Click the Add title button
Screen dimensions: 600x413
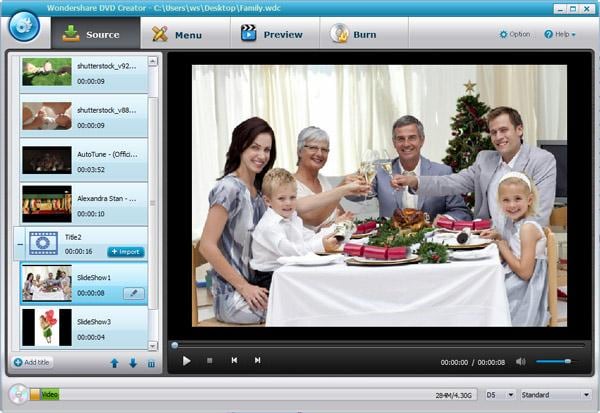coord(32,362)
